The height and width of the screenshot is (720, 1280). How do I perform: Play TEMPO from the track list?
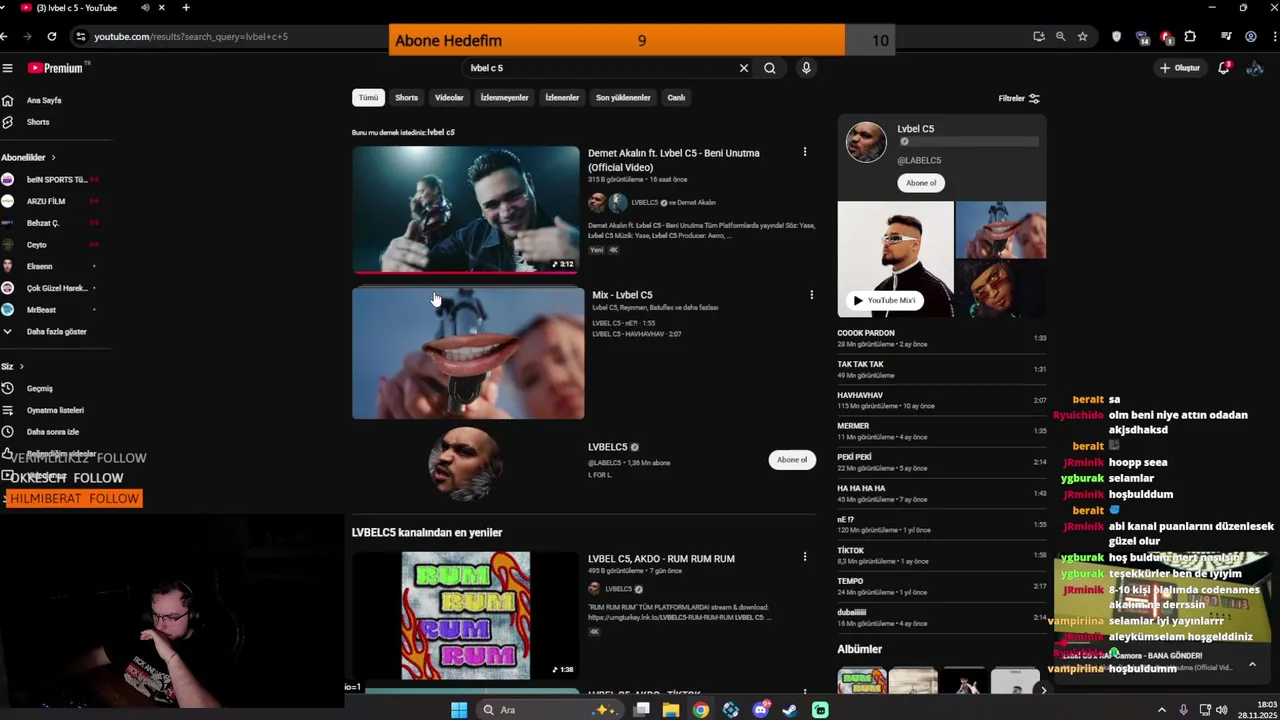coord(942,586)
